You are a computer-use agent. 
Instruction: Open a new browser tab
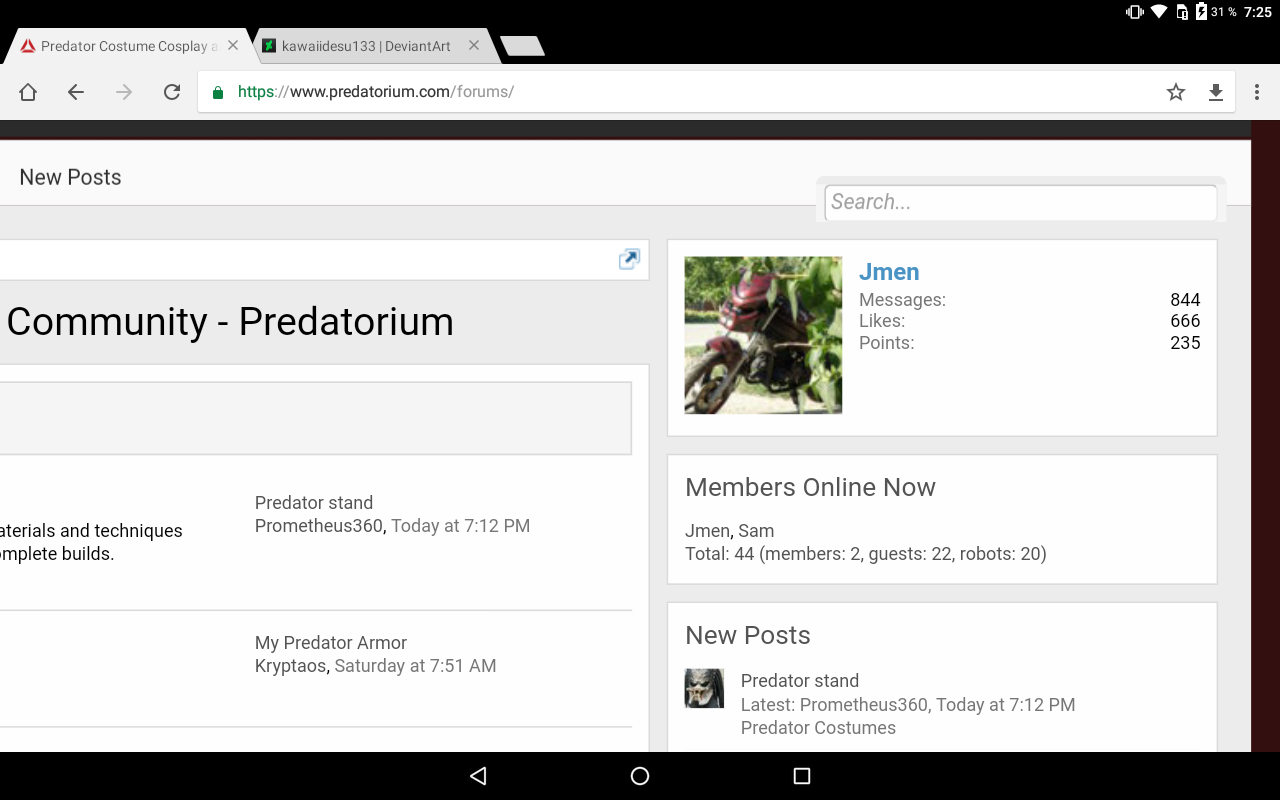522,46
